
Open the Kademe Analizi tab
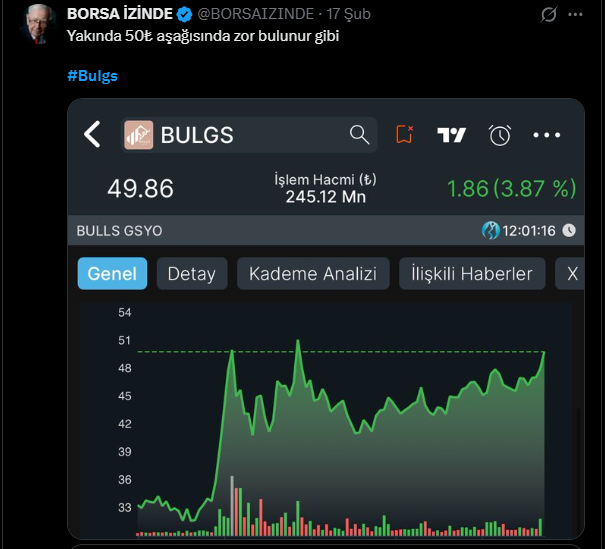pos(313,274)
